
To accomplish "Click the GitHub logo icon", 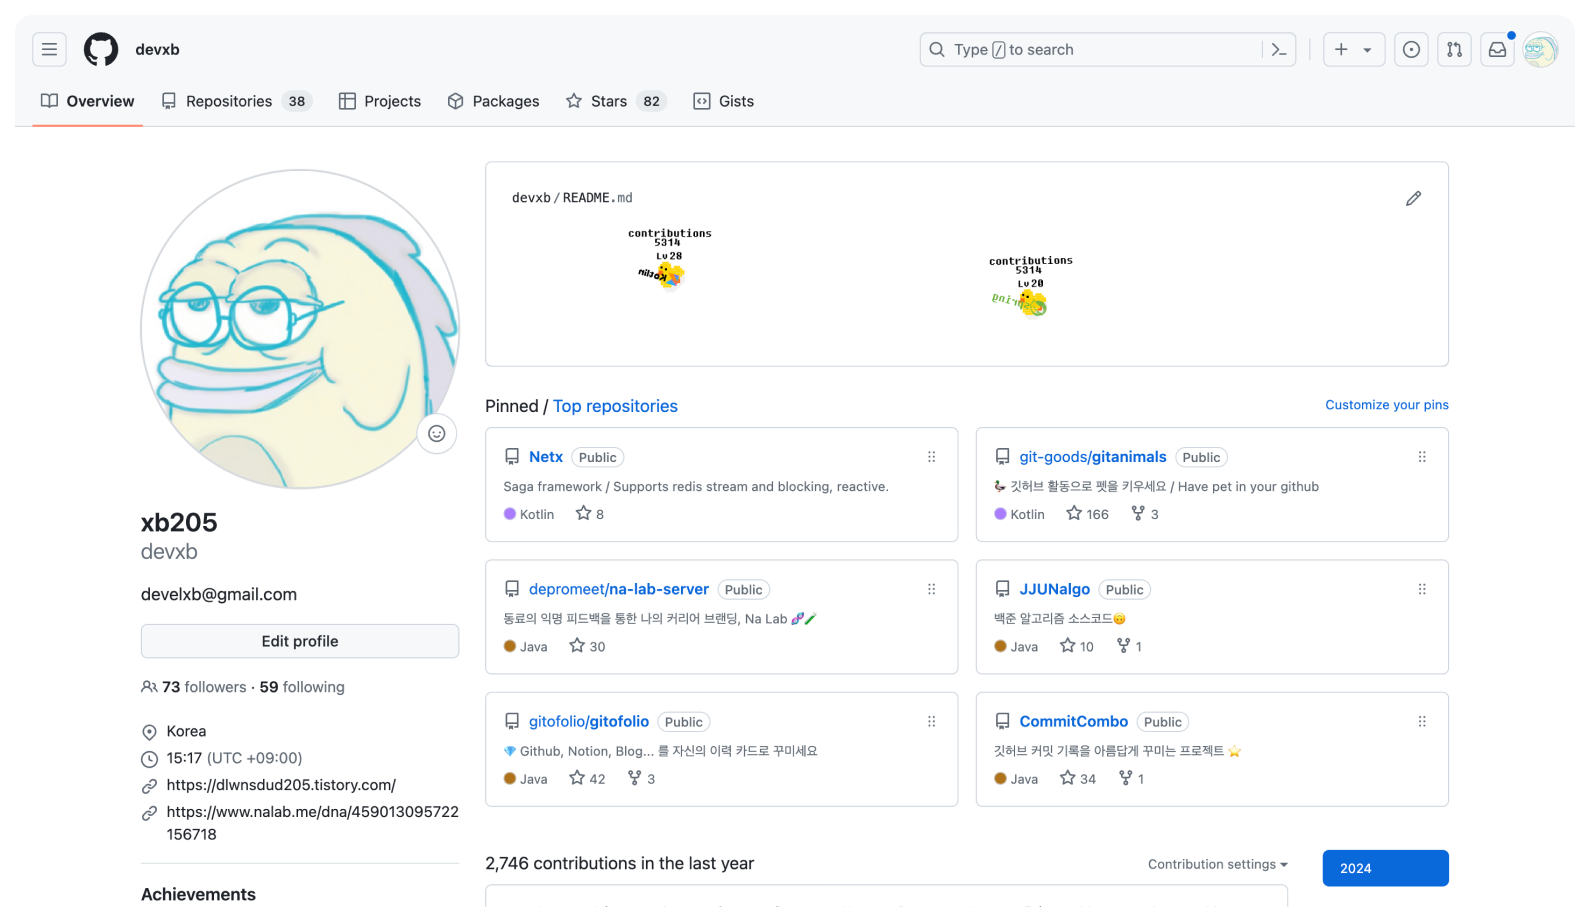I will (100, 49).
